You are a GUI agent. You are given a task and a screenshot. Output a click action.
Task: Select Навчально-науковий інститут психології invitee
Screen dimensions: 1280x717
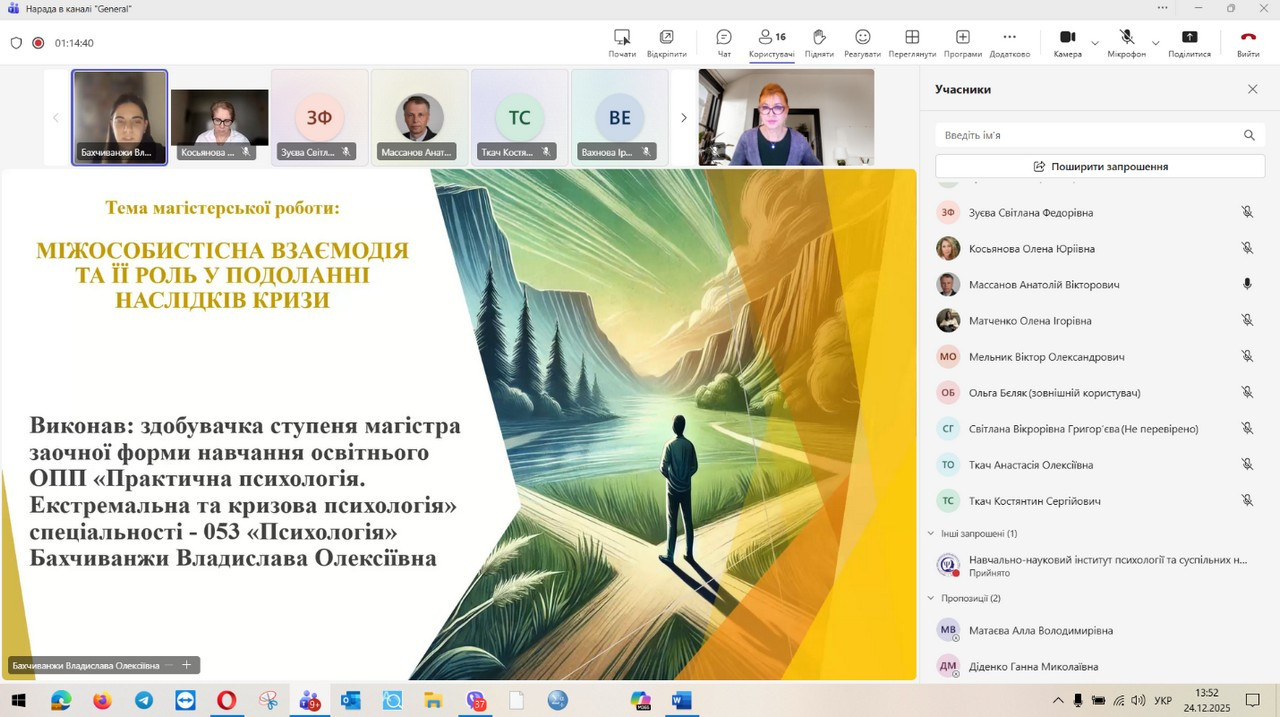click(x=1098, y=565)
